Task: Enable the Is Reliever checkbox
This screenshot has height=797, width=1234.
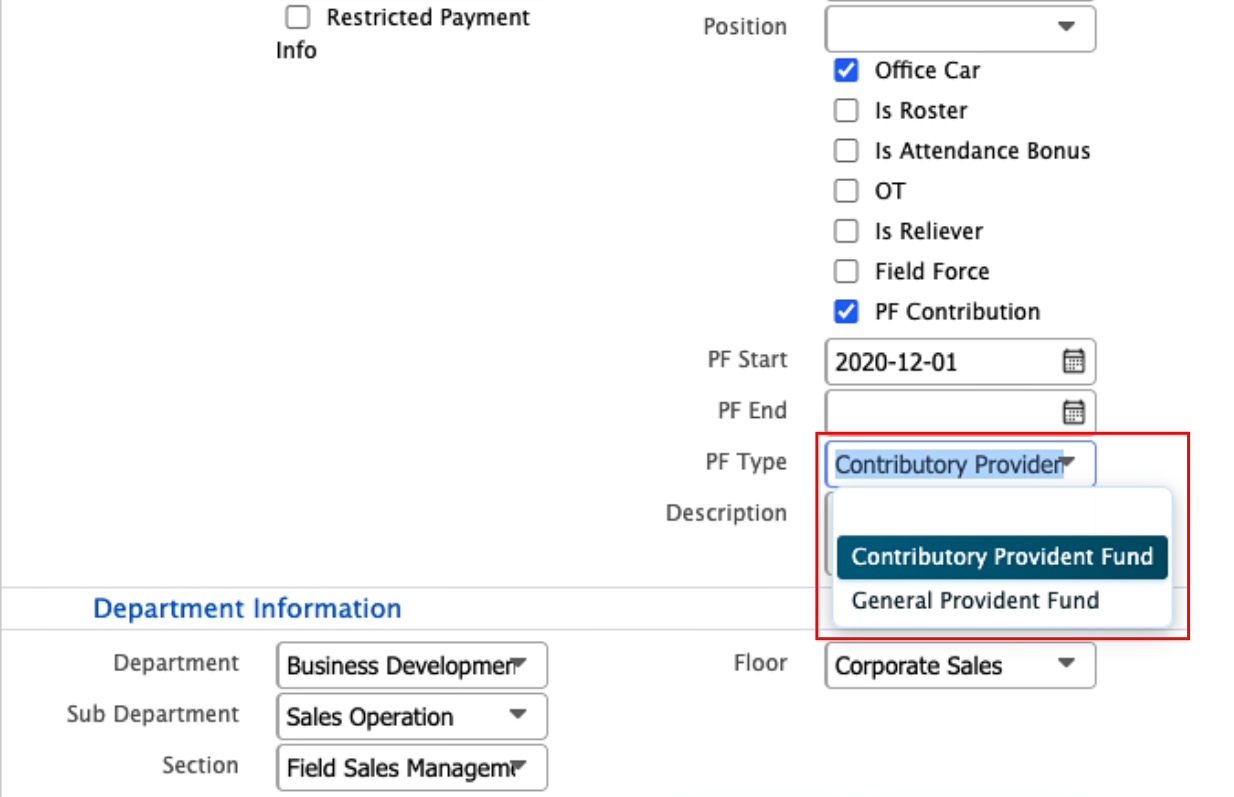Action: [x=846, y=231]
